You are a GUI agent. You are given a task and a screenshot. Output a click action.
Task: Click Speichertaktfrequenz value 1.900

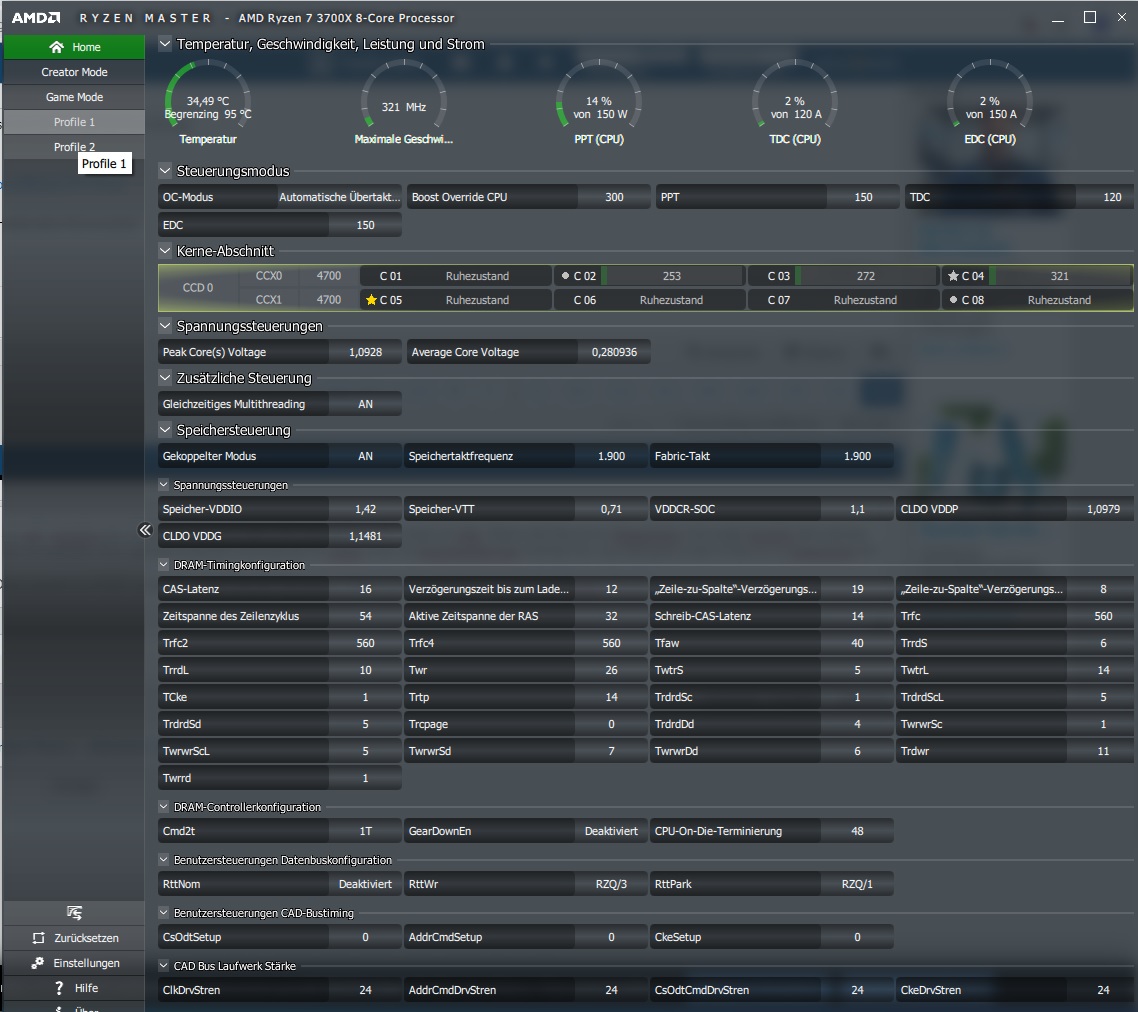[x=611, y=456]
